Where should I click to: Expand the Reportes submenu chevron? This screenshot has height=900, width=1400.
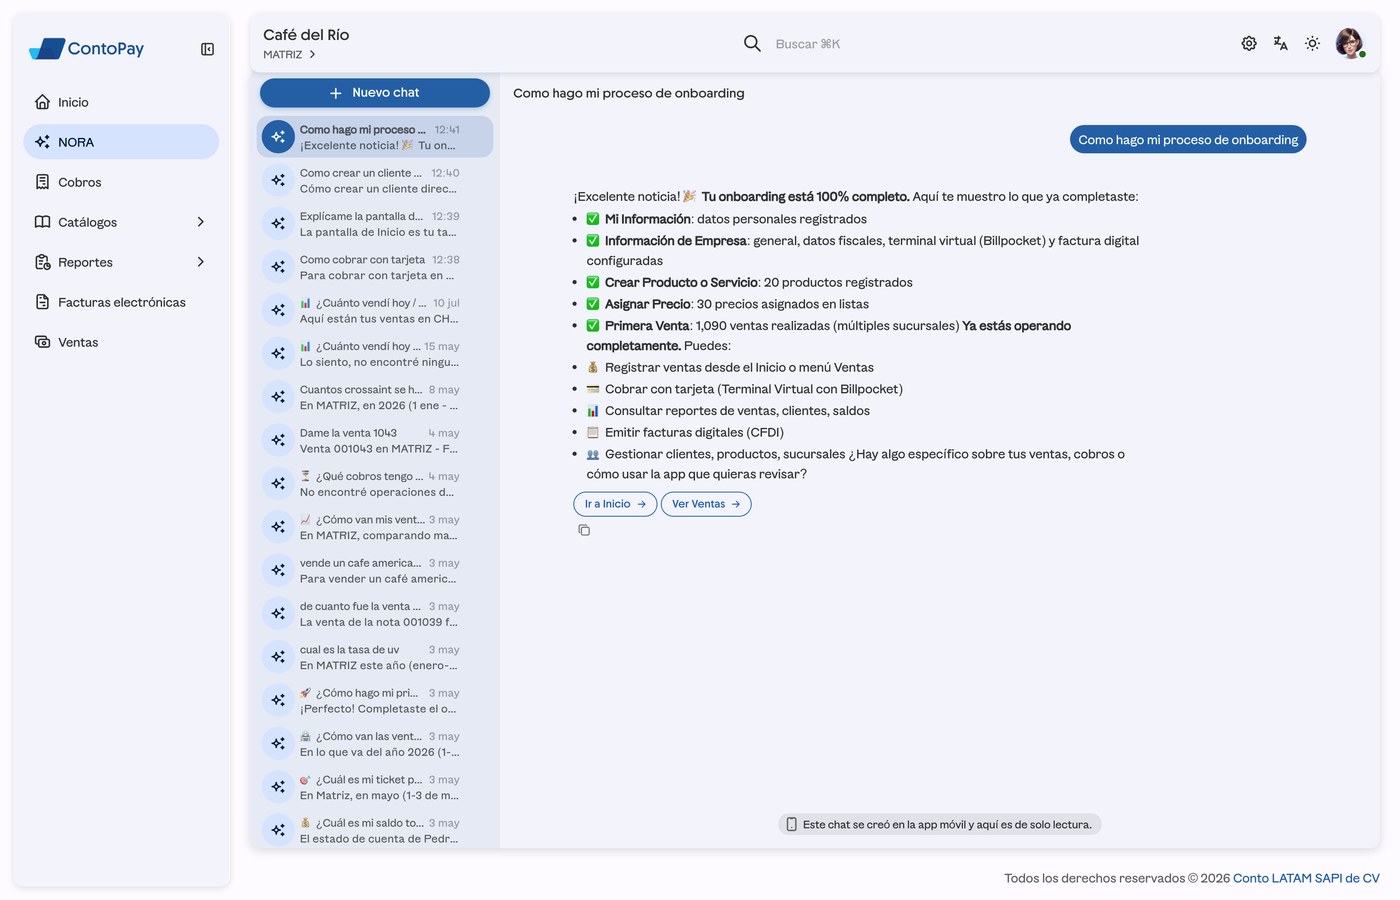tap(201, 262)
